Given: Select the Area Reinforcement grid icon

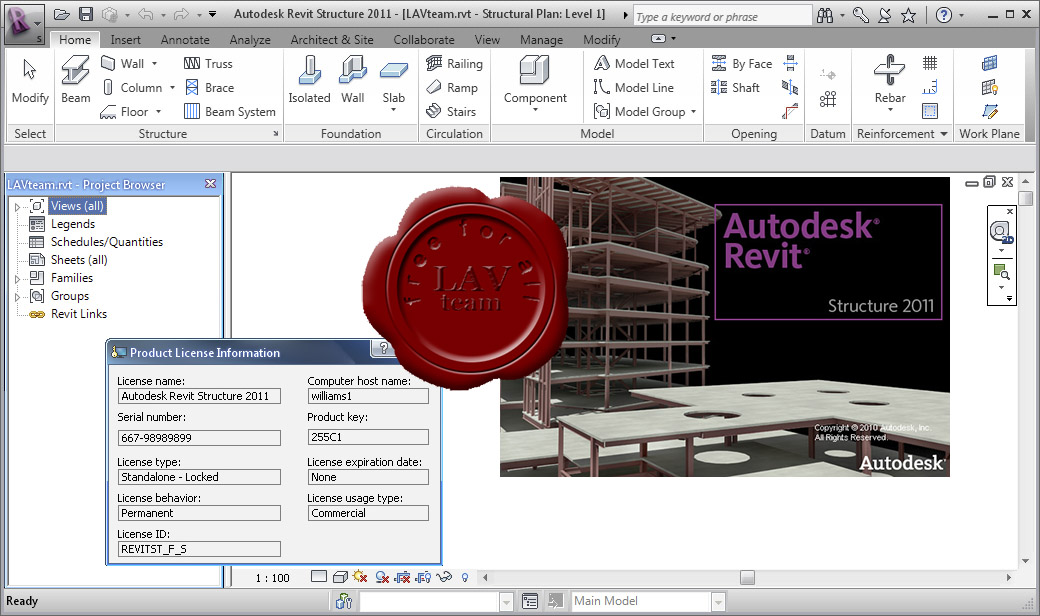Looking at the screenshot, I should pyautogui.click(x=930, y=63).
